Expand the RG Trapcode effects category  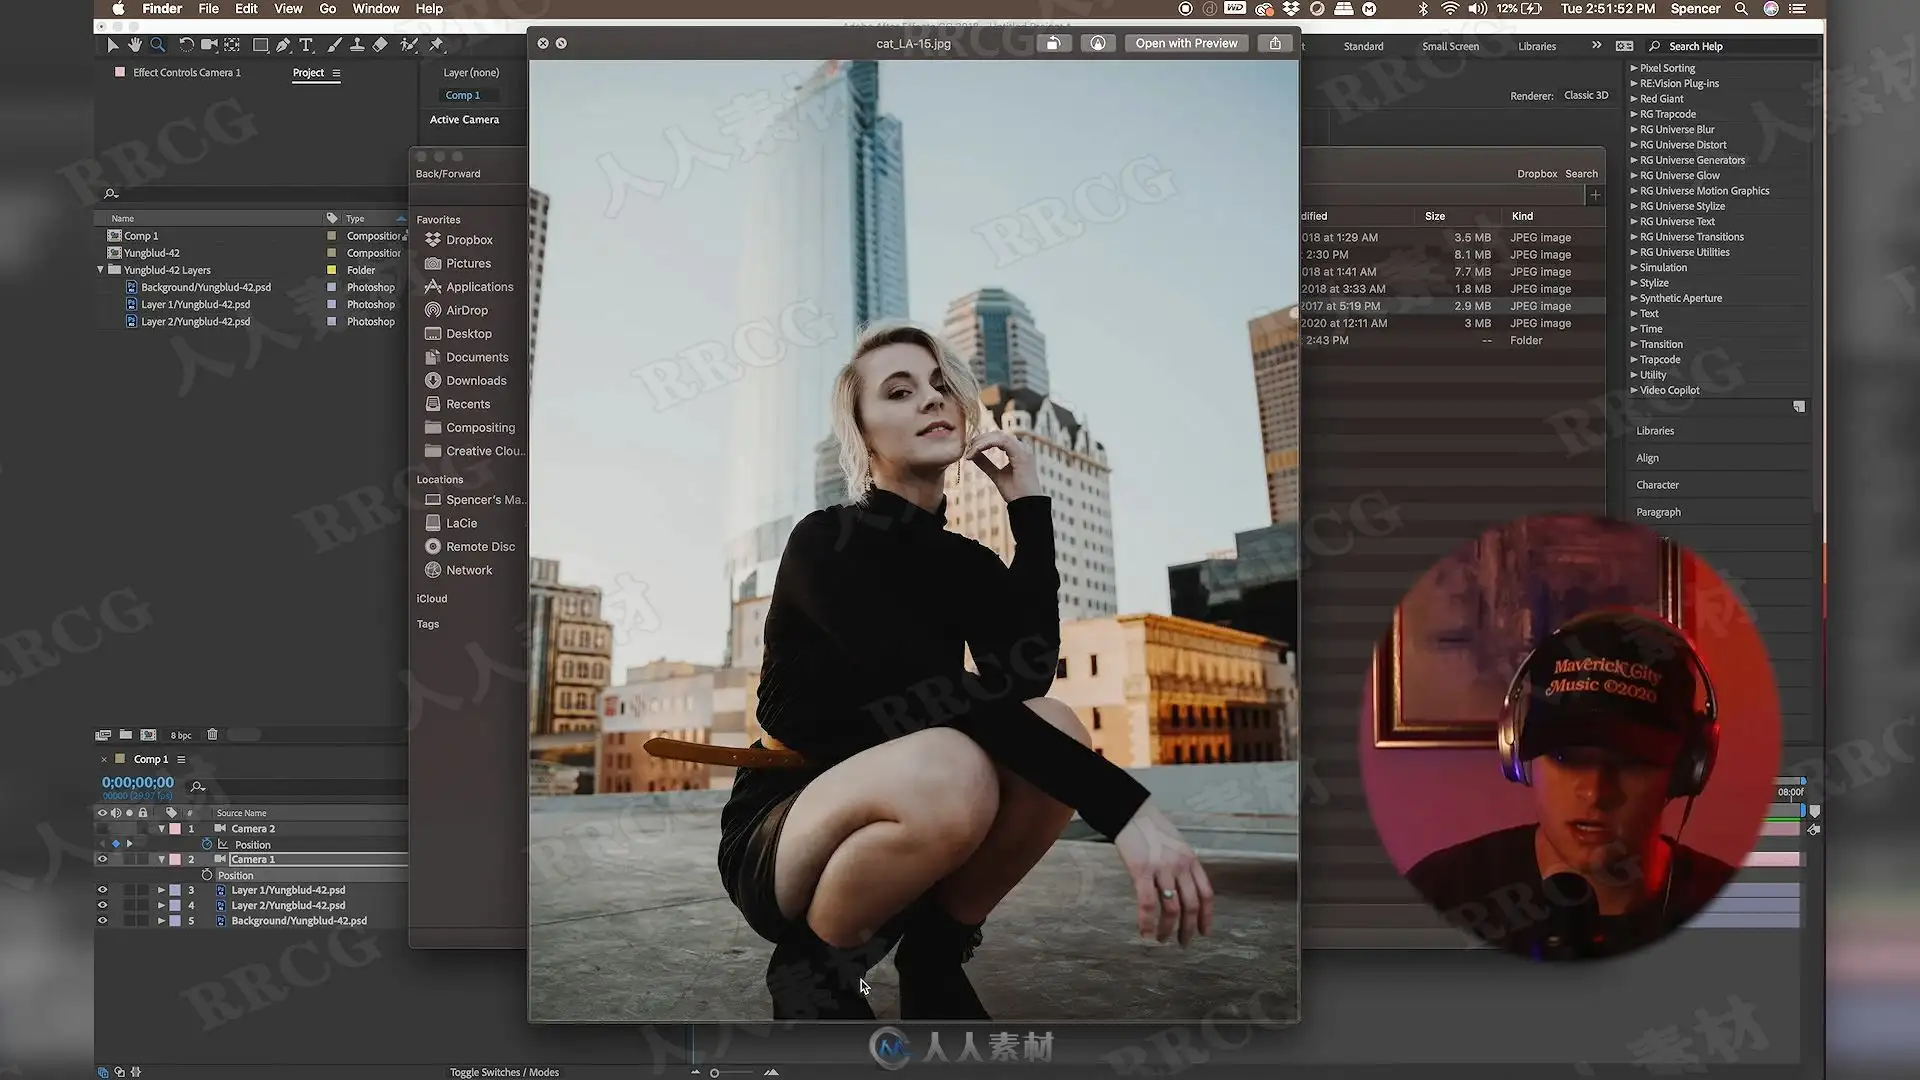1634,114
